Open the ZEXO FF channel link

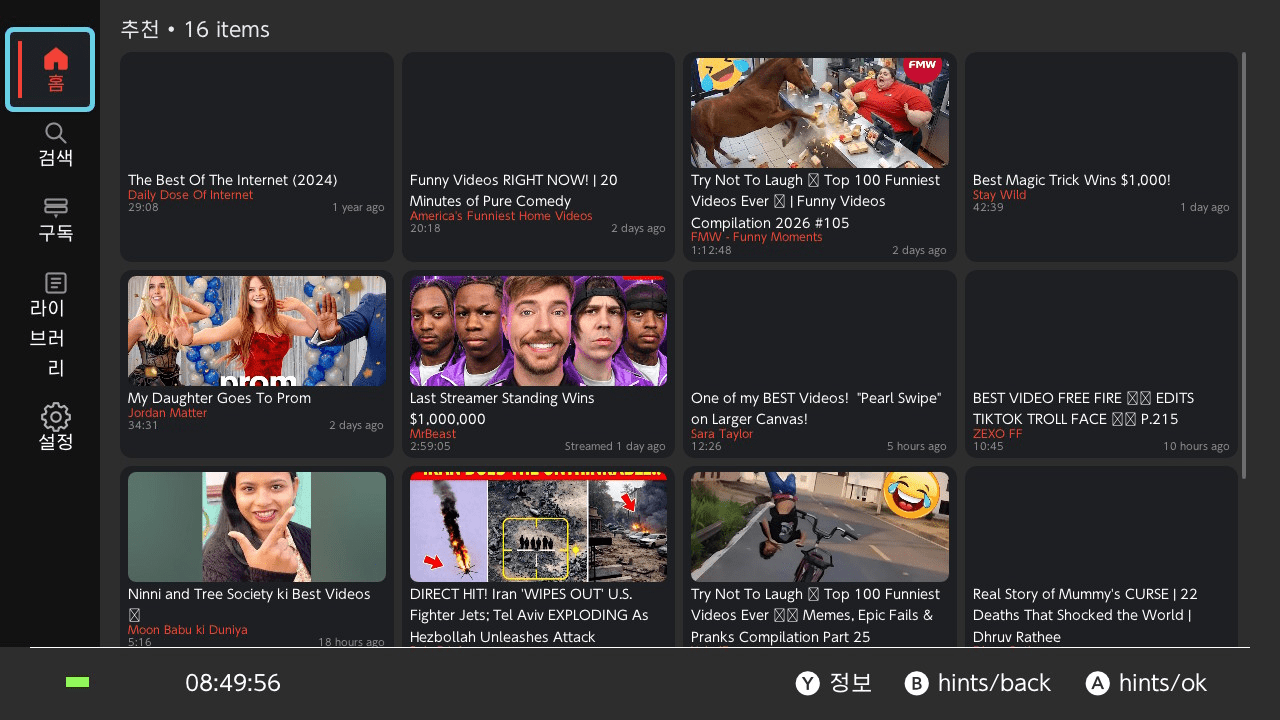click(998, 434)
